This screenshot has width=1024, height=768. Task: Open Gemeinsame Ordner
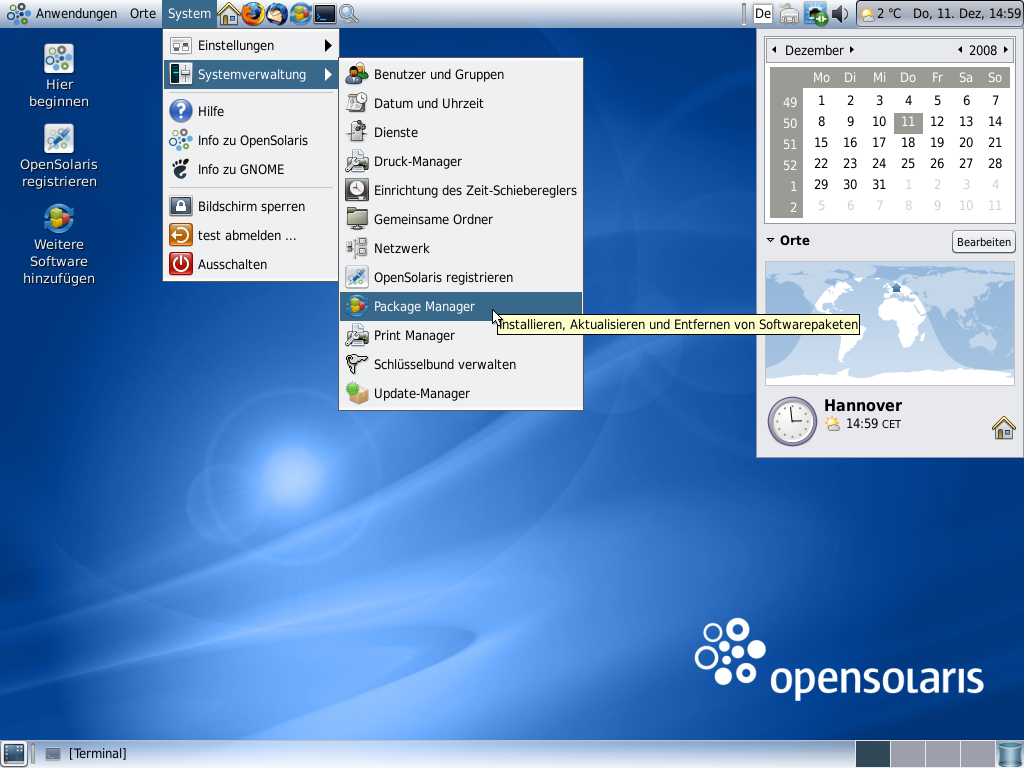point(460,219)
